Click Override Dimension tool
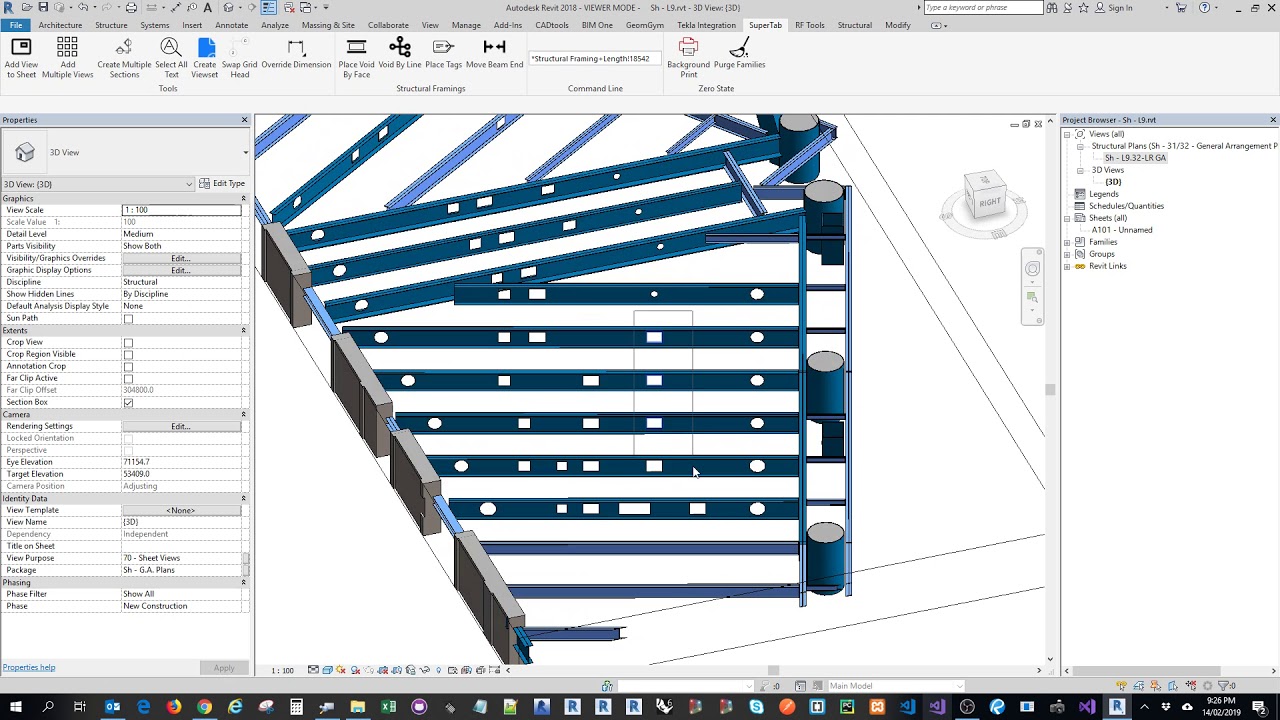Viewport: 1280px width, 720px height. (296, 54)
